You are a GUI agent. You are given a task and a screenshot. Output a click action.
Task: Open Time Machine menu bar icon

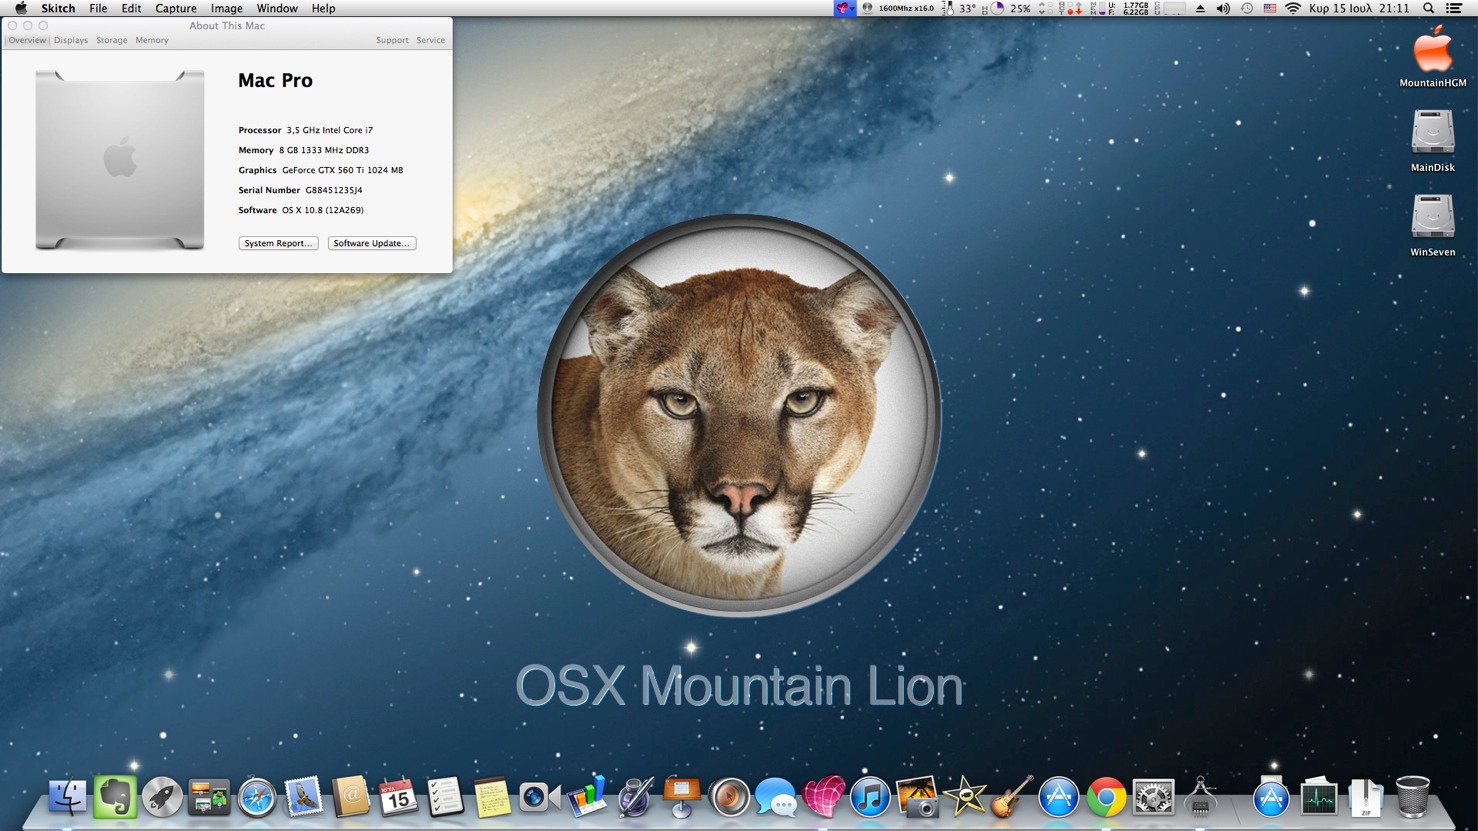click(1247, 8)
